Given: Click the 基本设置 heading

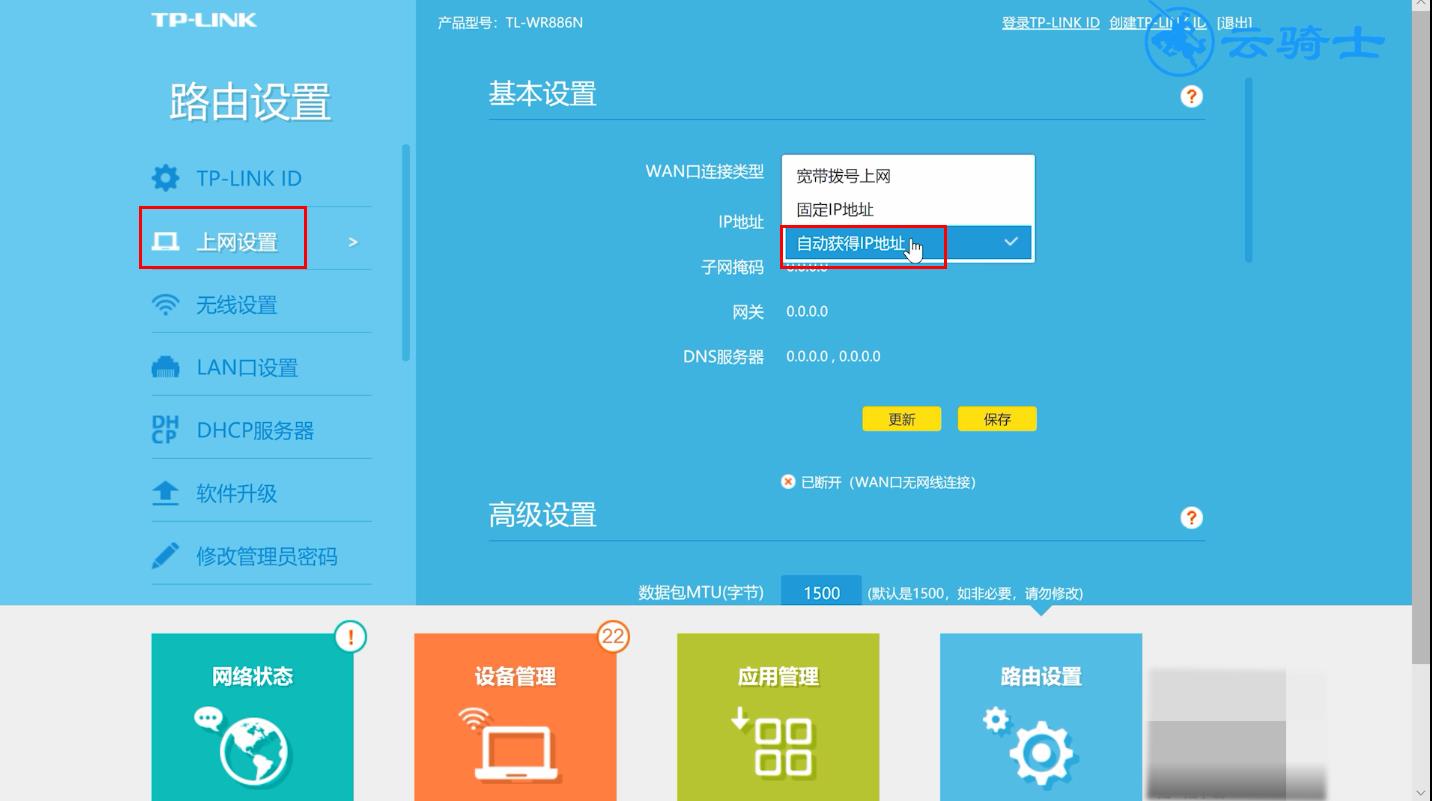Looking at the screenshot, I should pos(542,94).
